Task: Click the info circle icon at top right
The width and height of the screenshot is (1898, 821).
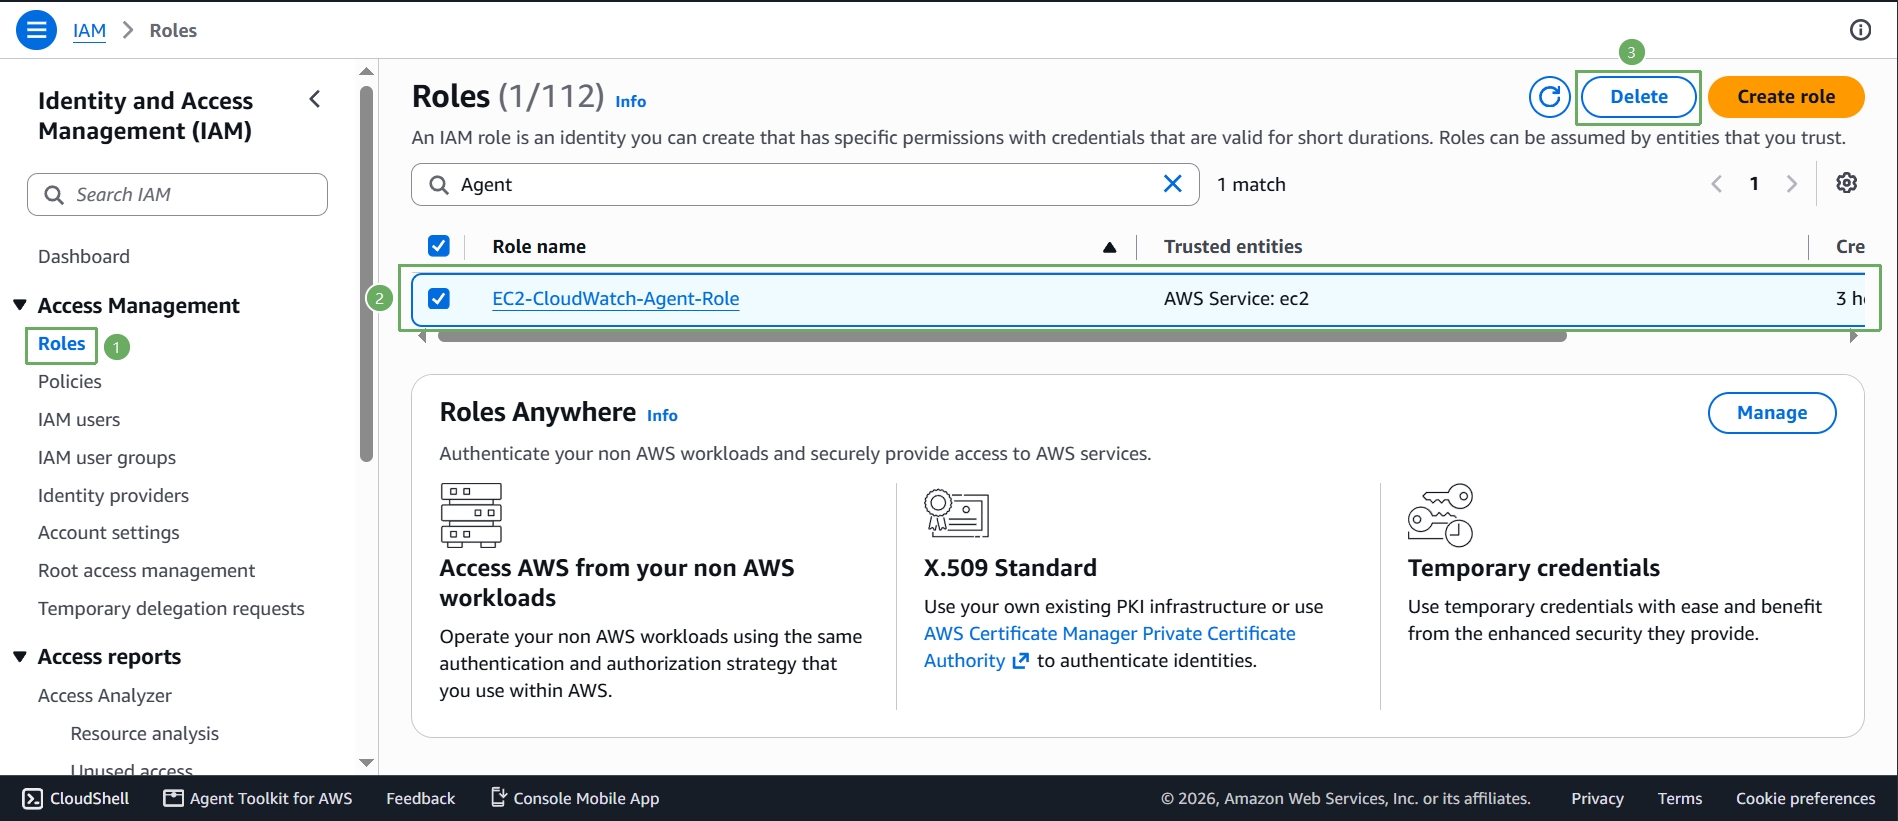Action: (1860, 30)
